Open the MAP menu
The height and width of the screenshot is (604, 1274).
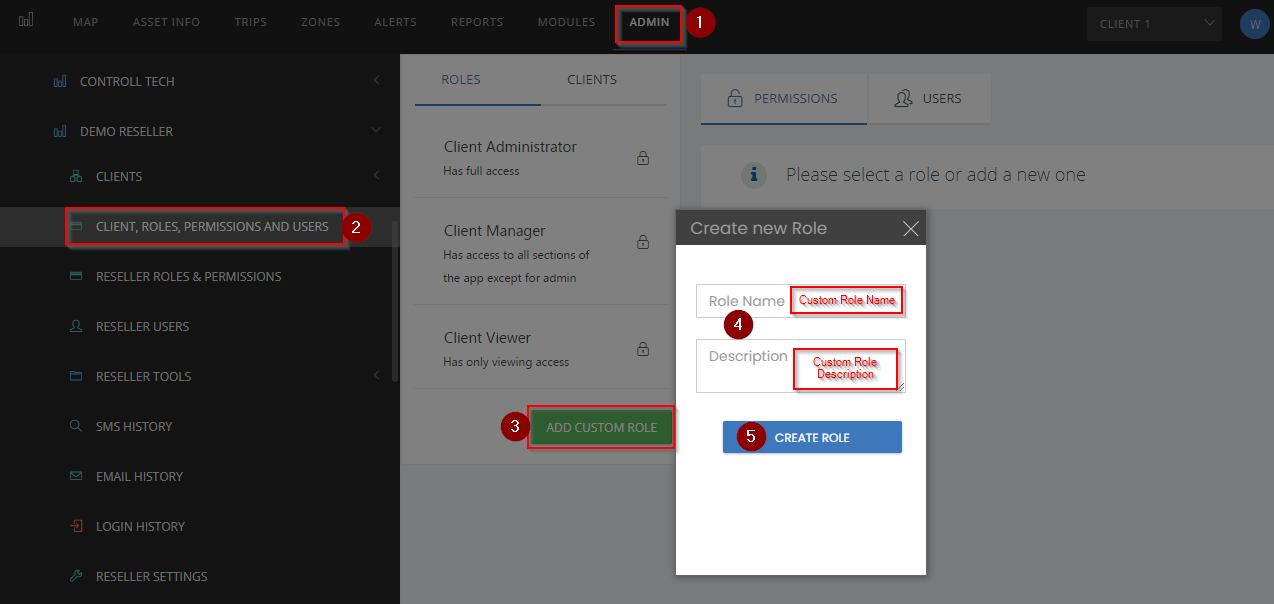point(86,22)
